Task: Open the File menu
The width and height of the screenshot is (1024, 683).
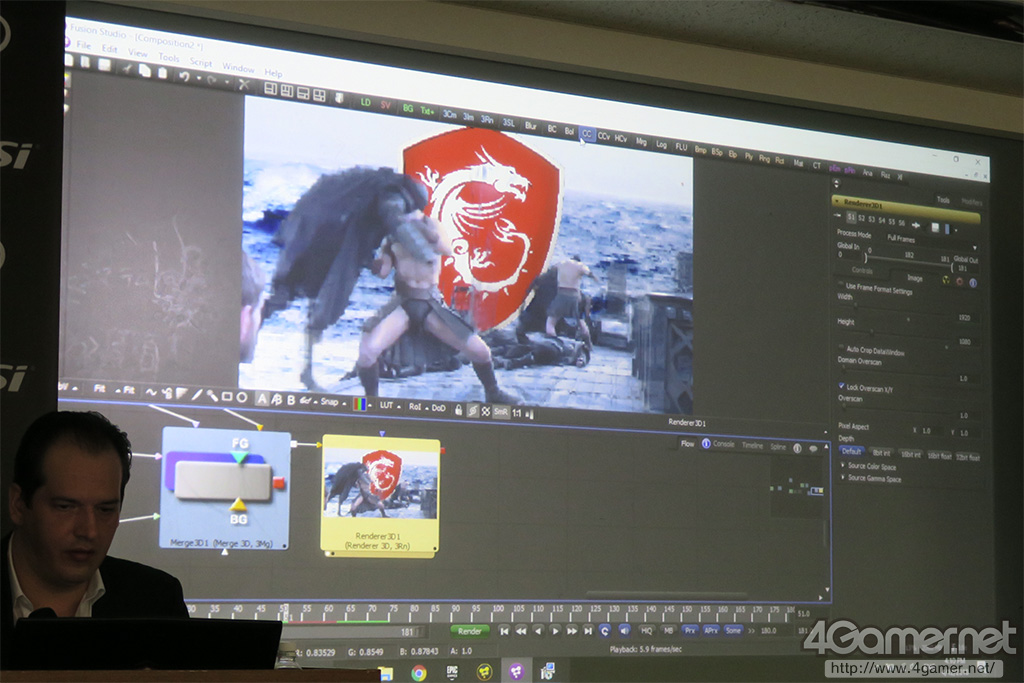Action: (x=84, y=45)
